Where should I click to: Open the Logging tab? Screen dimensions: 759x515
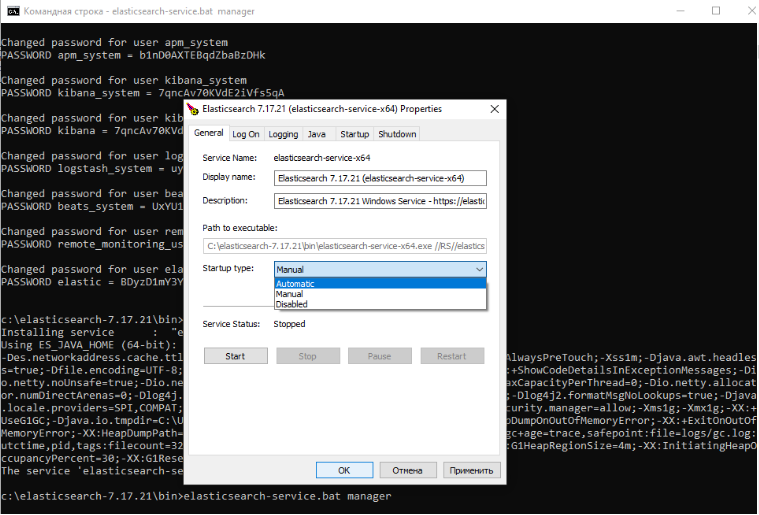click(x=283, y=134)
